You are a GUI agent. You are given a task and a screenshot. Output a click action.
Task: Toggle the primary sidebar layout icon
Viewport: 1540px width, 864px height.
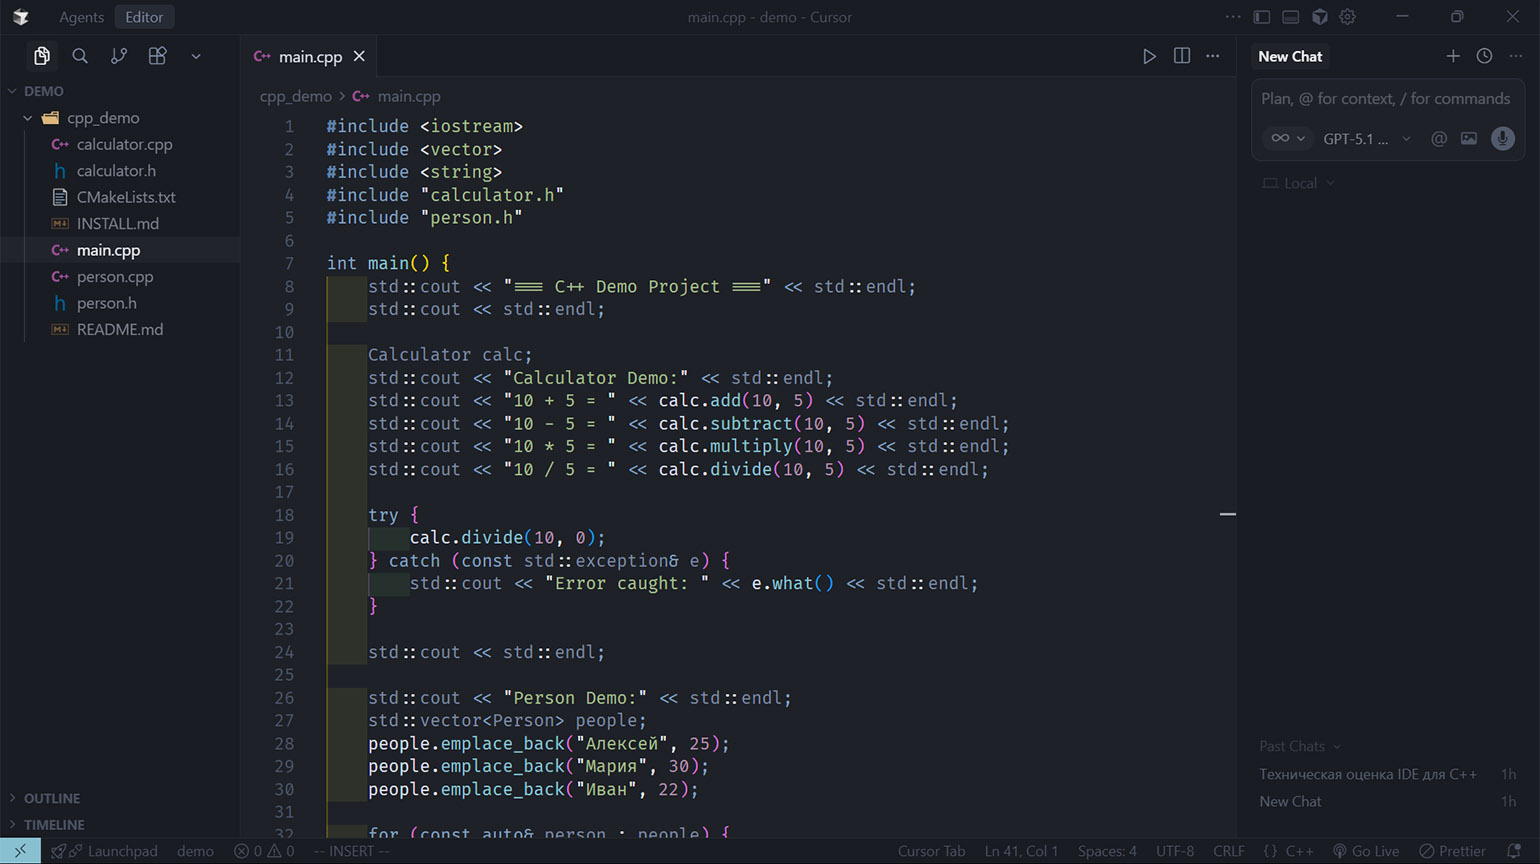[1262, 17]
